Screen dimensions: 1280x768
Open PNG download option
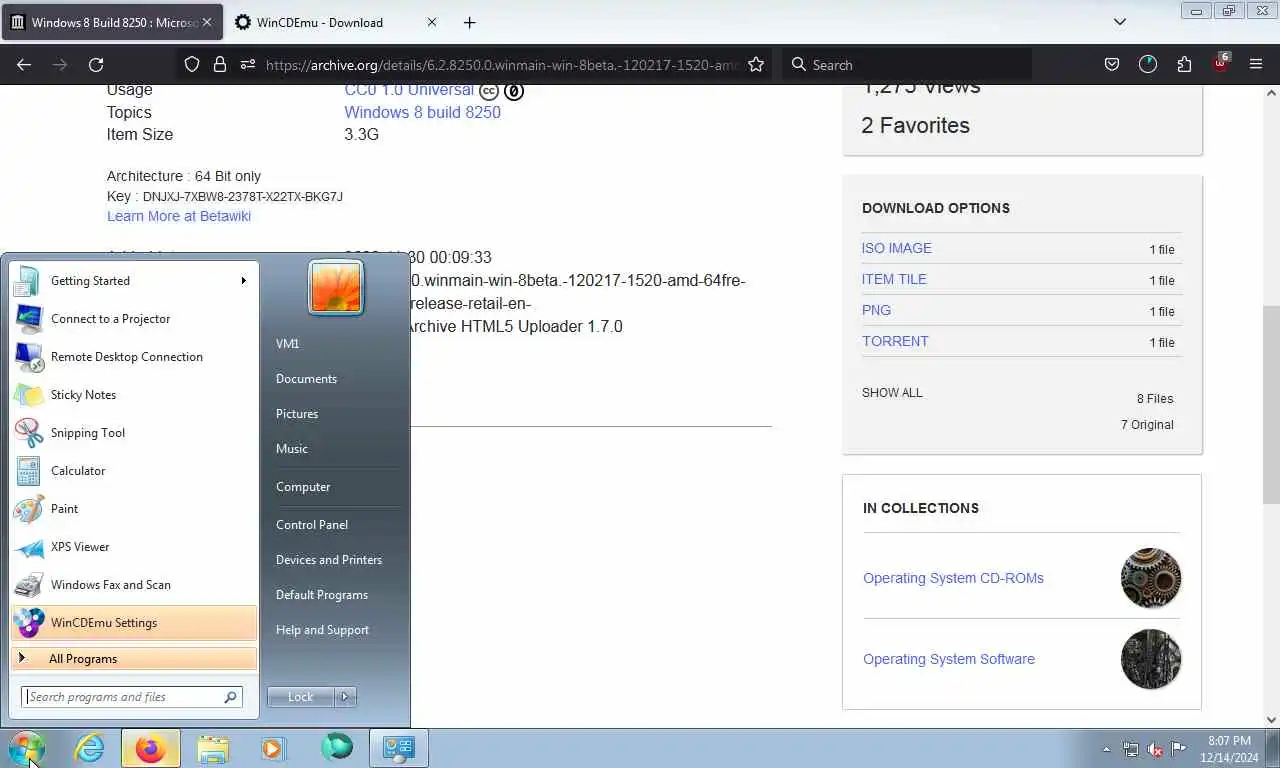876,310
